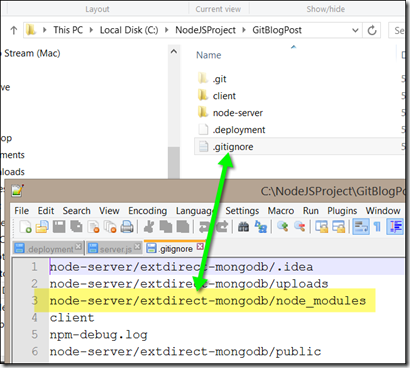Click NodeJSProject in the address path
410x368 pixels.
click(205, 30)
